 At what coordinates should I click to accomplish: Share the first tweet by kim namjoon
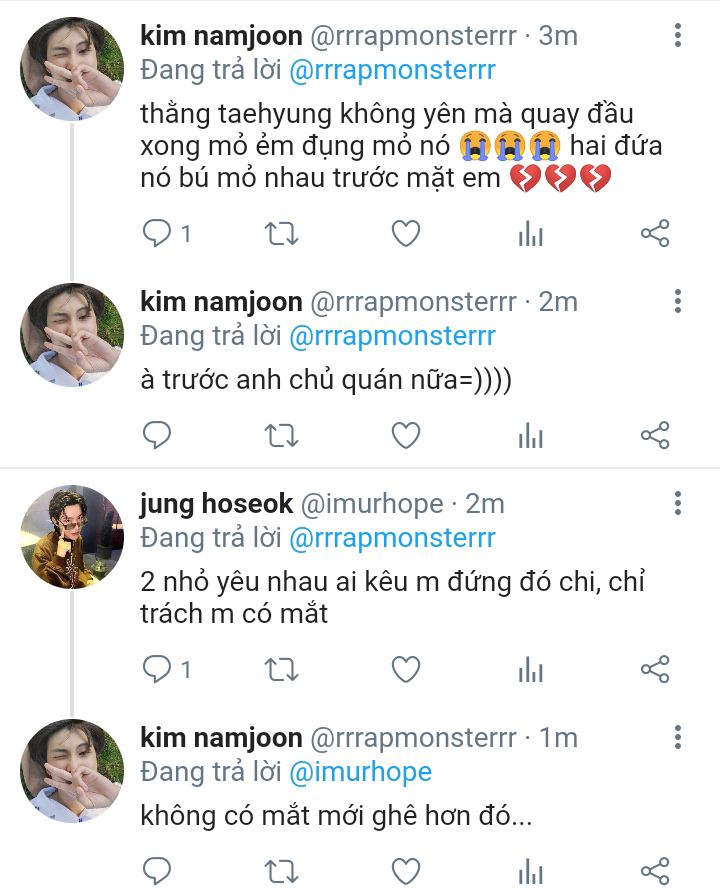(654, 234)
